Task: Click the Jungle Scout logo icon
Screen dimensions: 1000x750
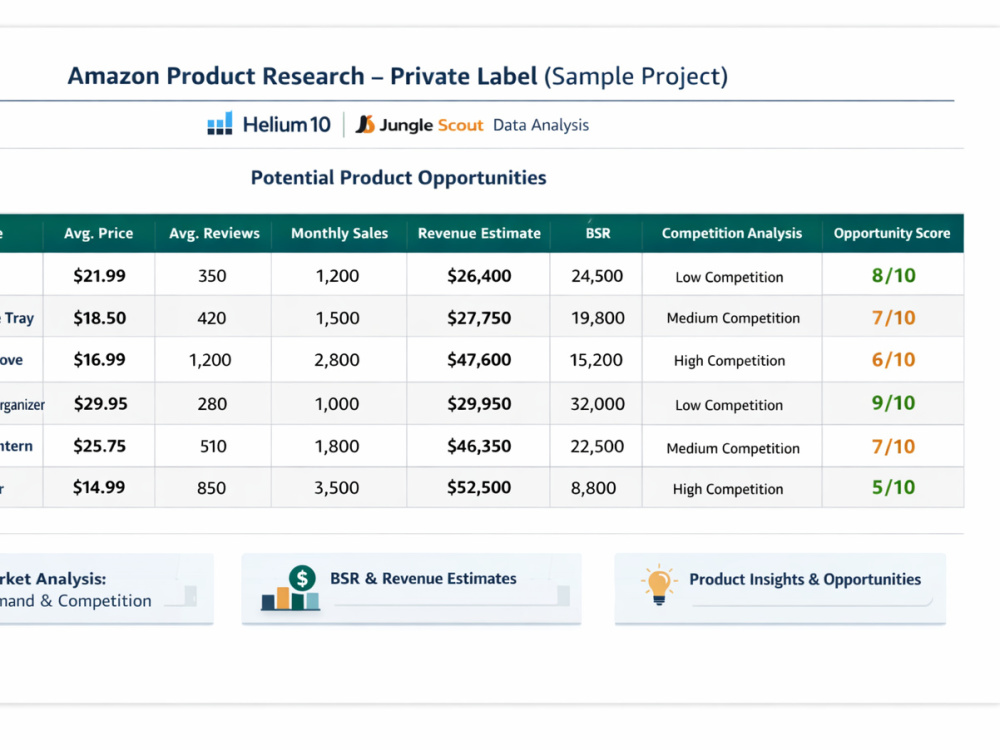Action: [365, 124]
